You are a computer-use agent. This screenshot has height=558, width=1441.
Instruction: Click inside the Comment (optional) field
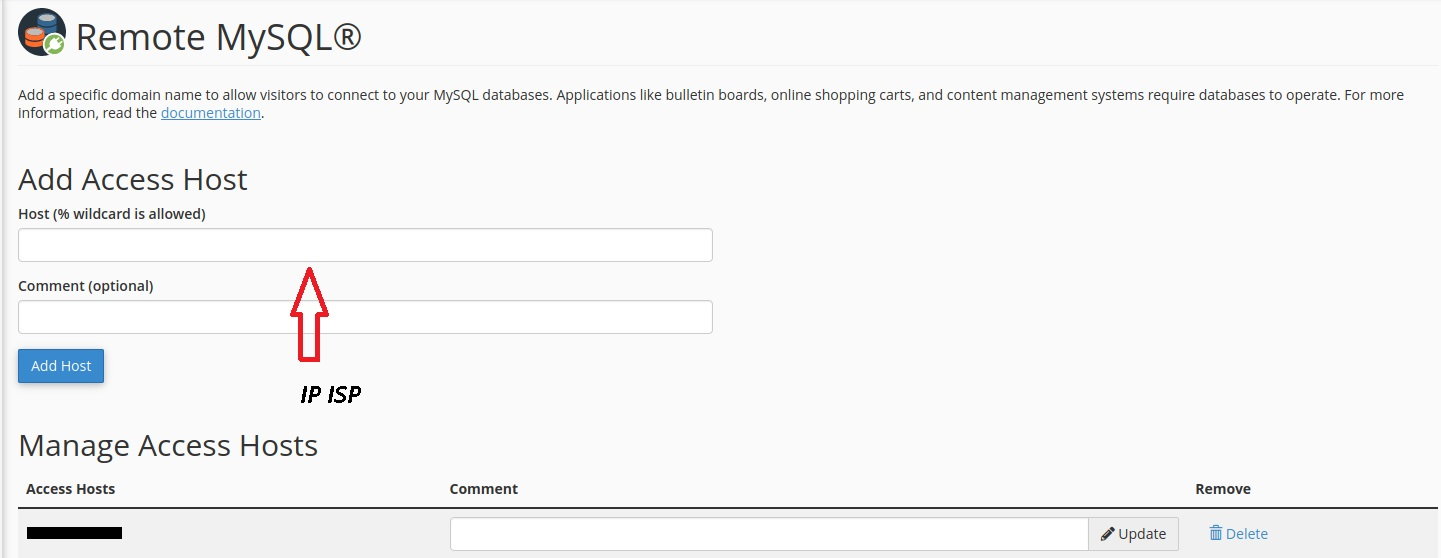click(x=365, y=317)
